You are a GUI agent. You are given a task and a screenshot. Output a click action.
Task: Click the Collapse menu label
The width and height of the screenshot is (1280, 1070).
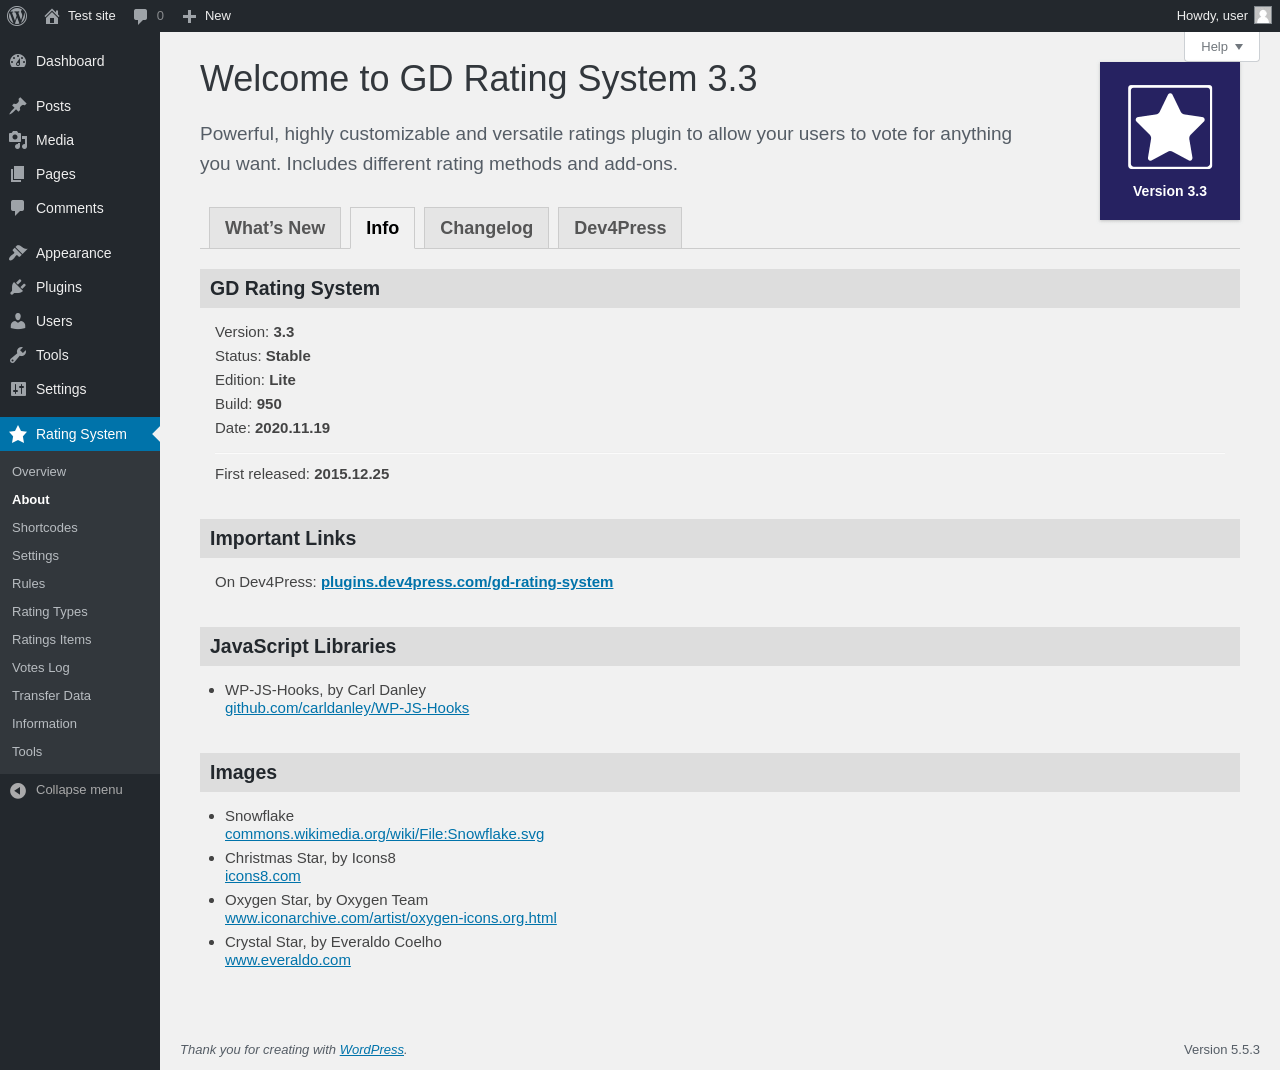pyautogui.click(x=79, y=790)
